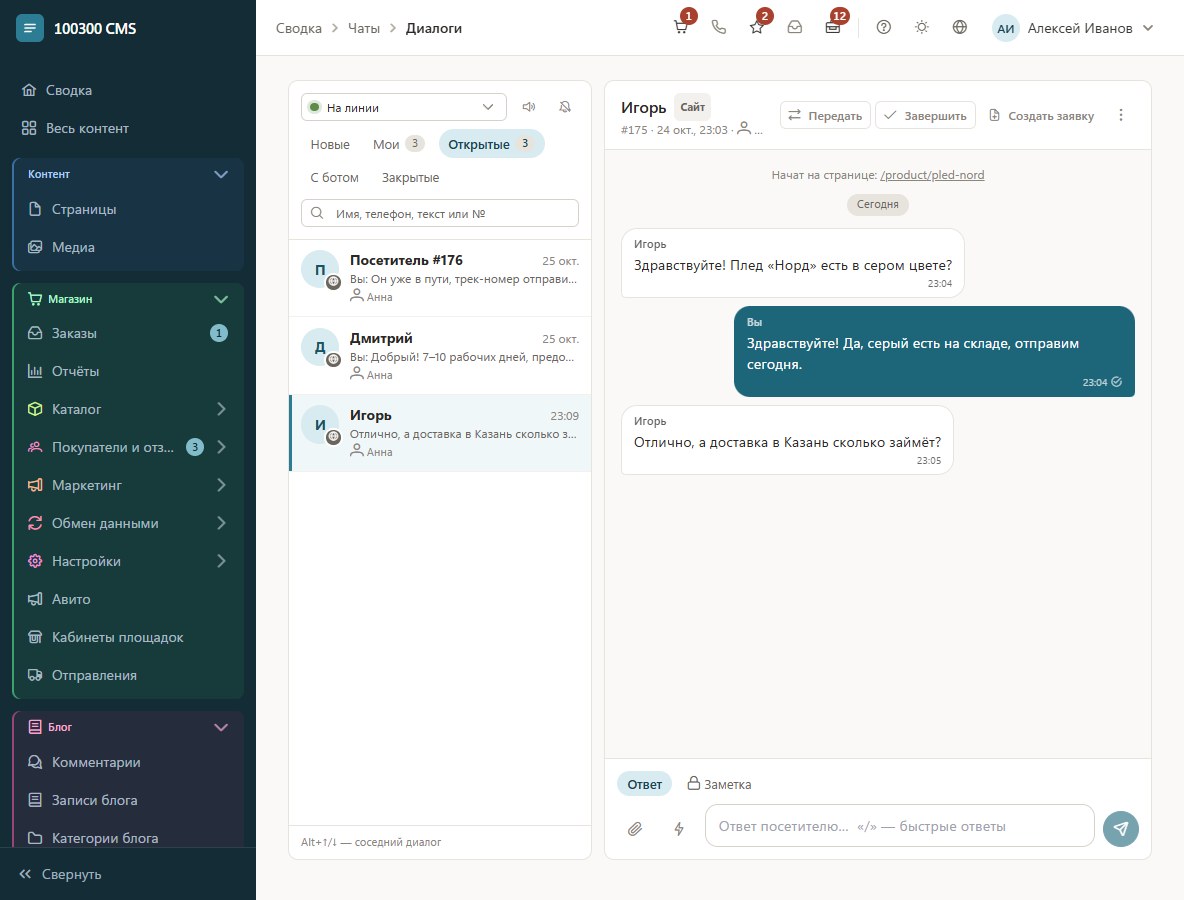The width and height of the screenshot is (1184, 900).
Task: Open the Алексей Иванов user menu
Action: [1073, 28]
